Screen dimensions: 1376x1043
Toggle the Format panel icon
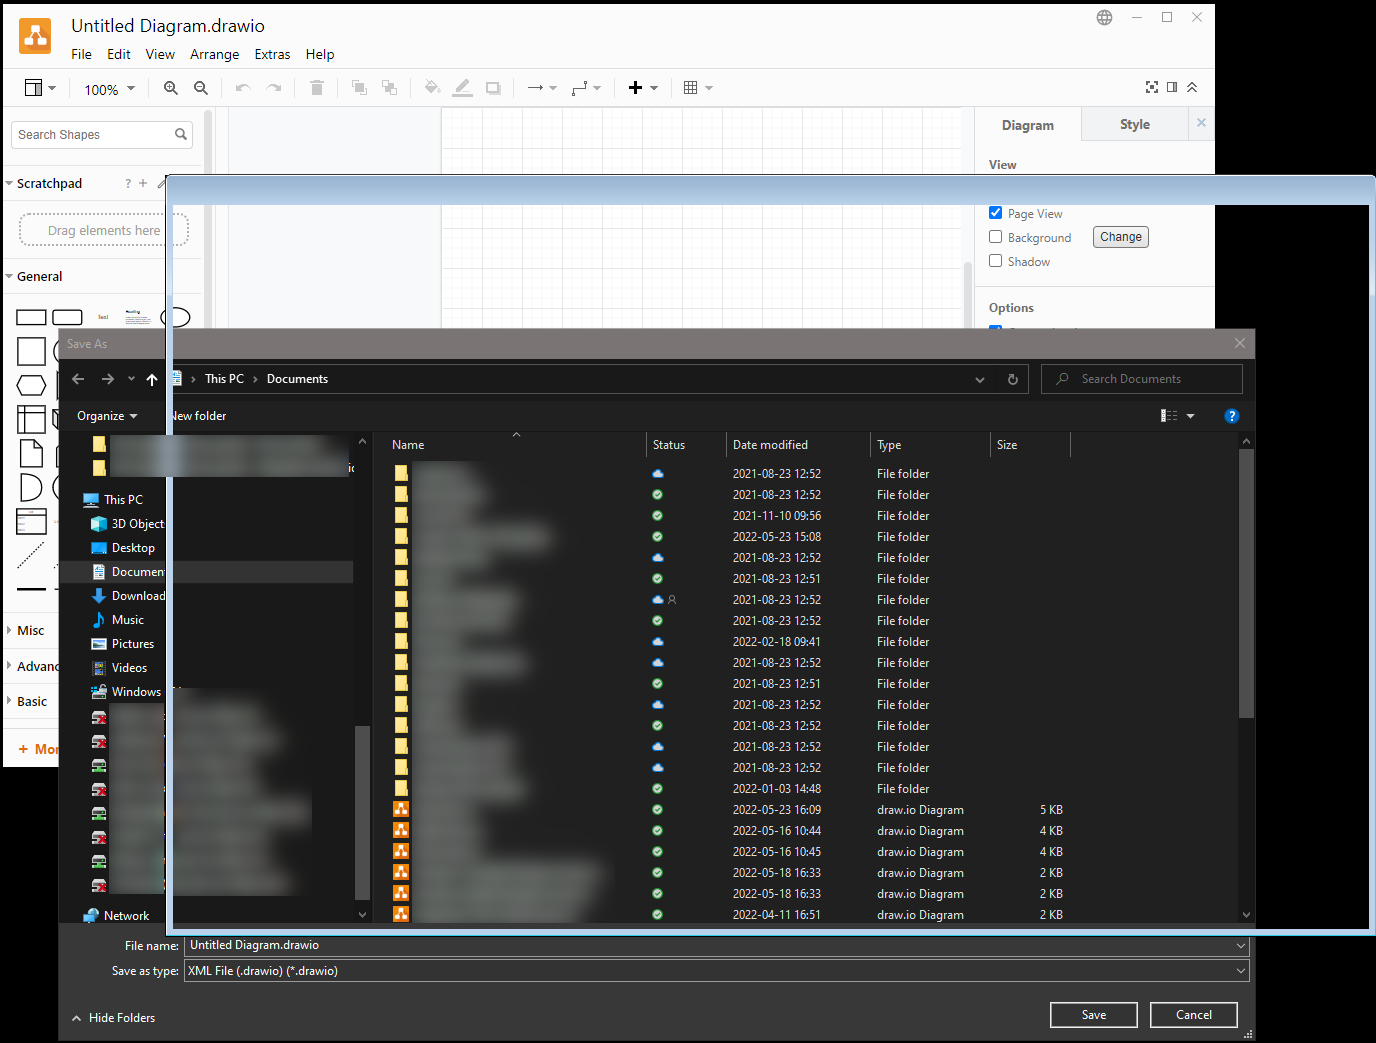(x=1172, y=87)
